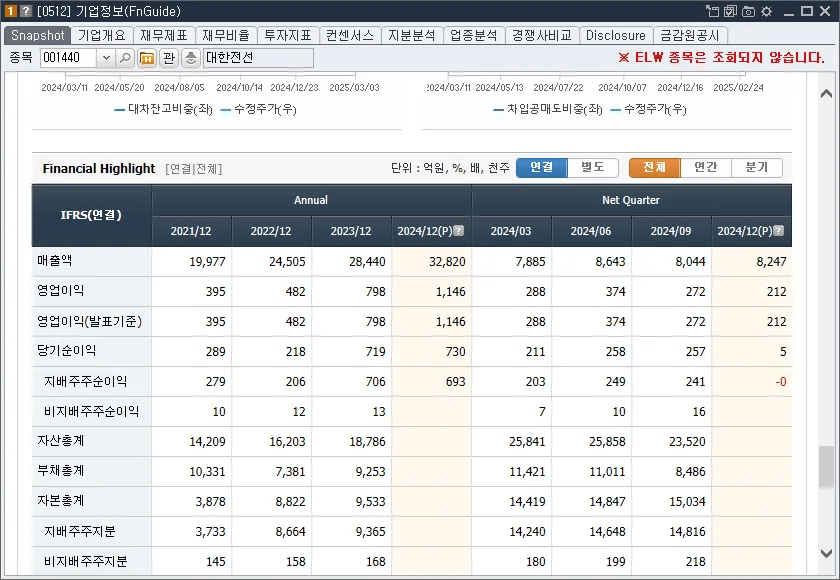Screen dimensions: 840x580
Task: Click the question mark help icon in title bar
Action: pyautogui.click(x=25, y=11)
